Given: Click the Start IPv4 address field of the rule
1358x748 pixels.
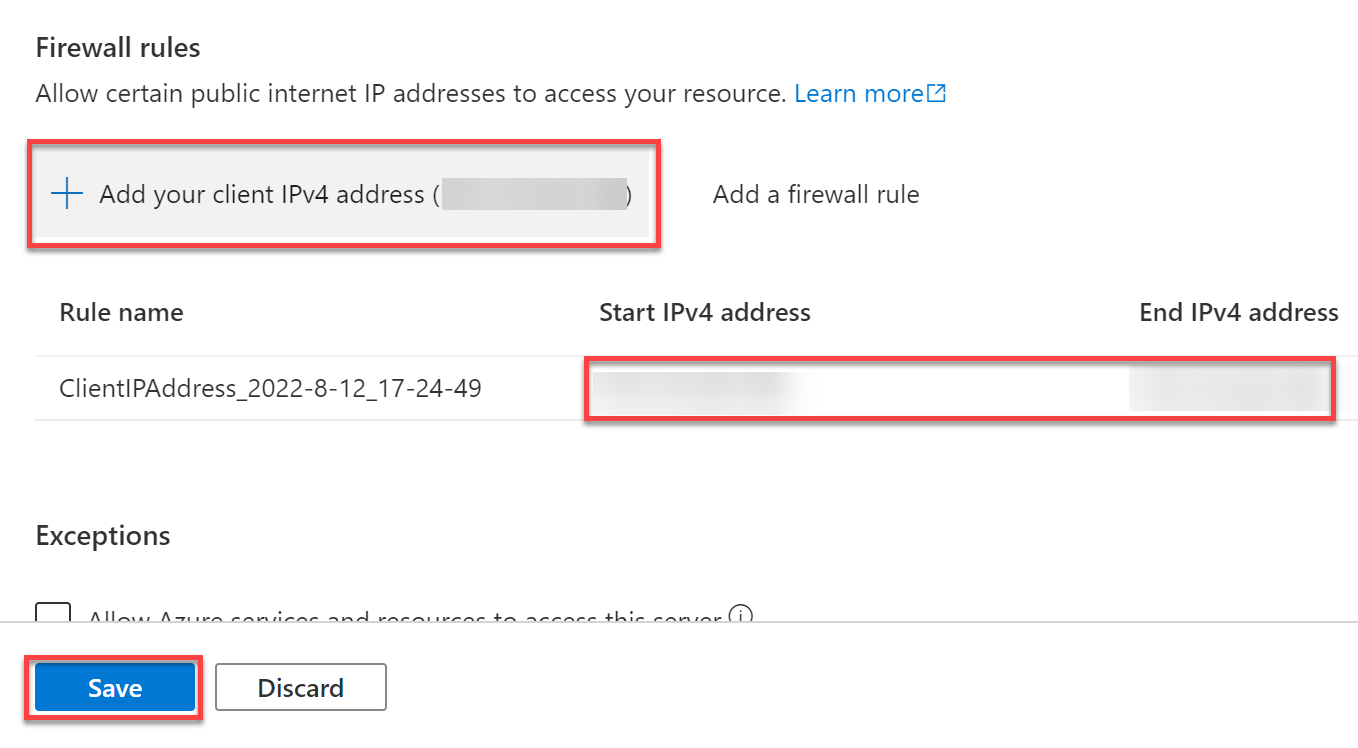Looking at the screenshot, I should (x=700, y=388).
